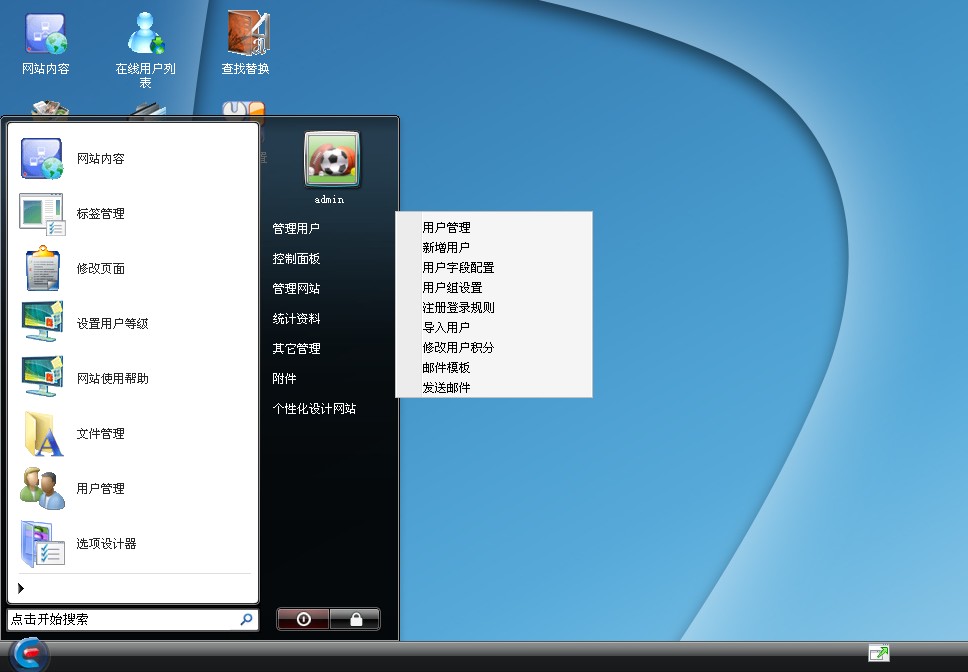Open 网站使用帮助 icon
The width and height of the screenshot is (968, 672).
point(42,379)
